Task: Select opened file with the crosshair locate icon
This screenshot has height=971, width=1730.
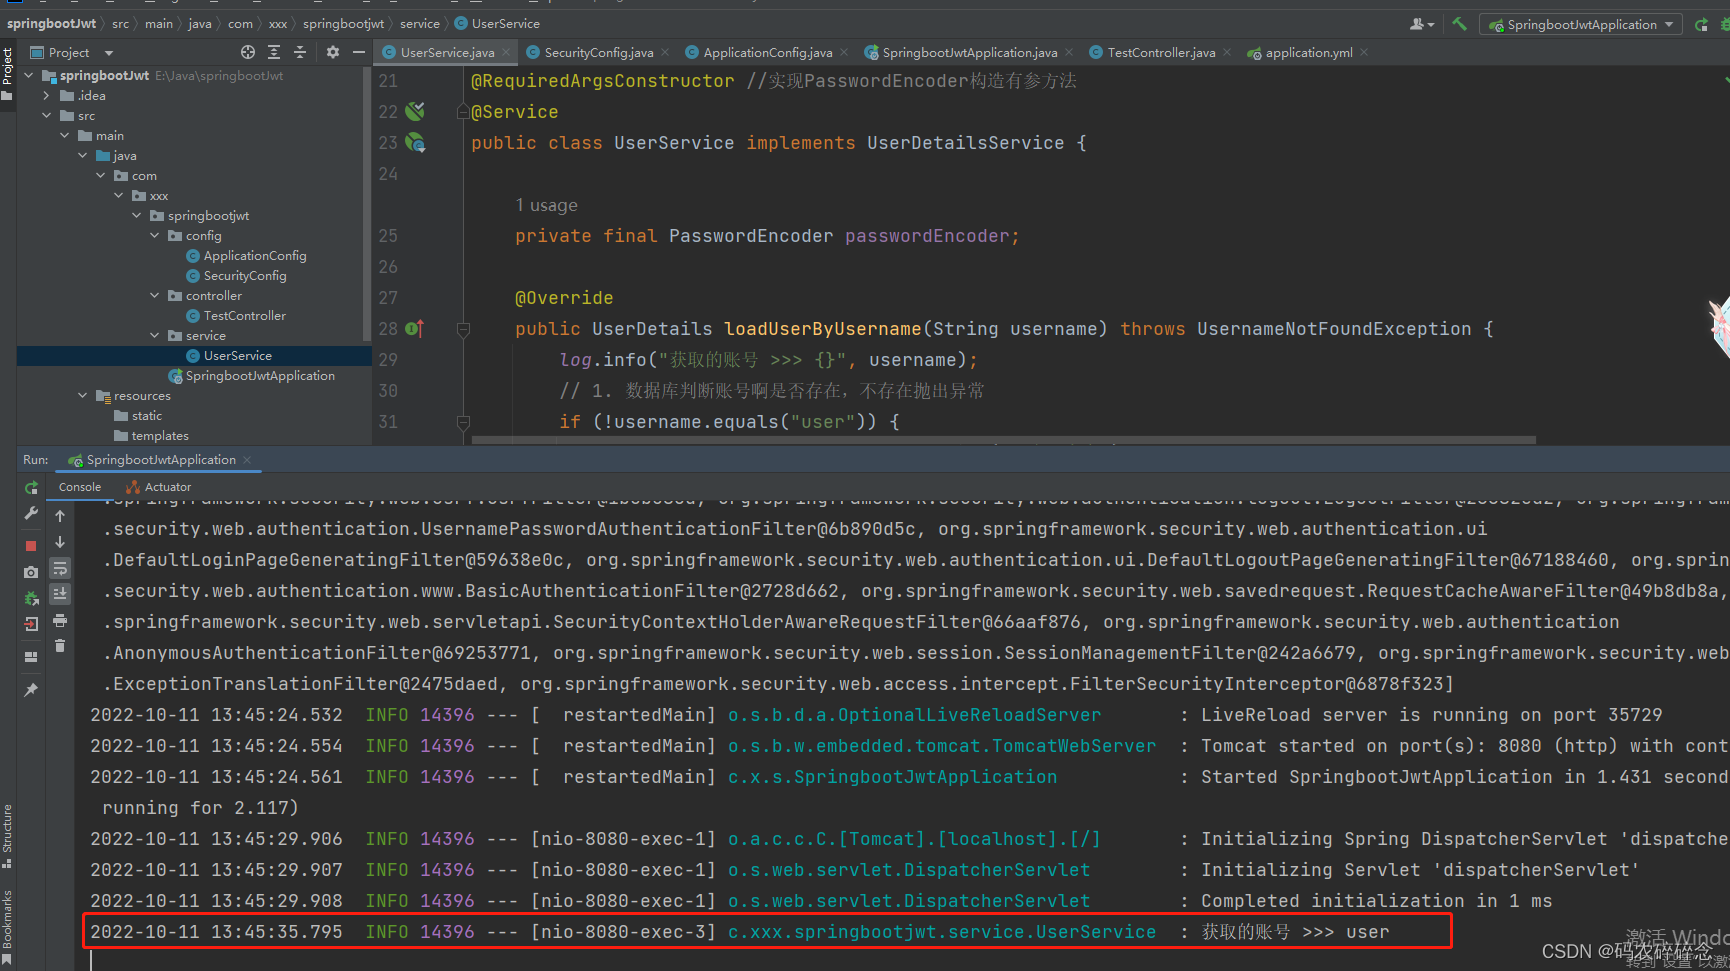Action: pyautogui.click(x=248, y=52)
